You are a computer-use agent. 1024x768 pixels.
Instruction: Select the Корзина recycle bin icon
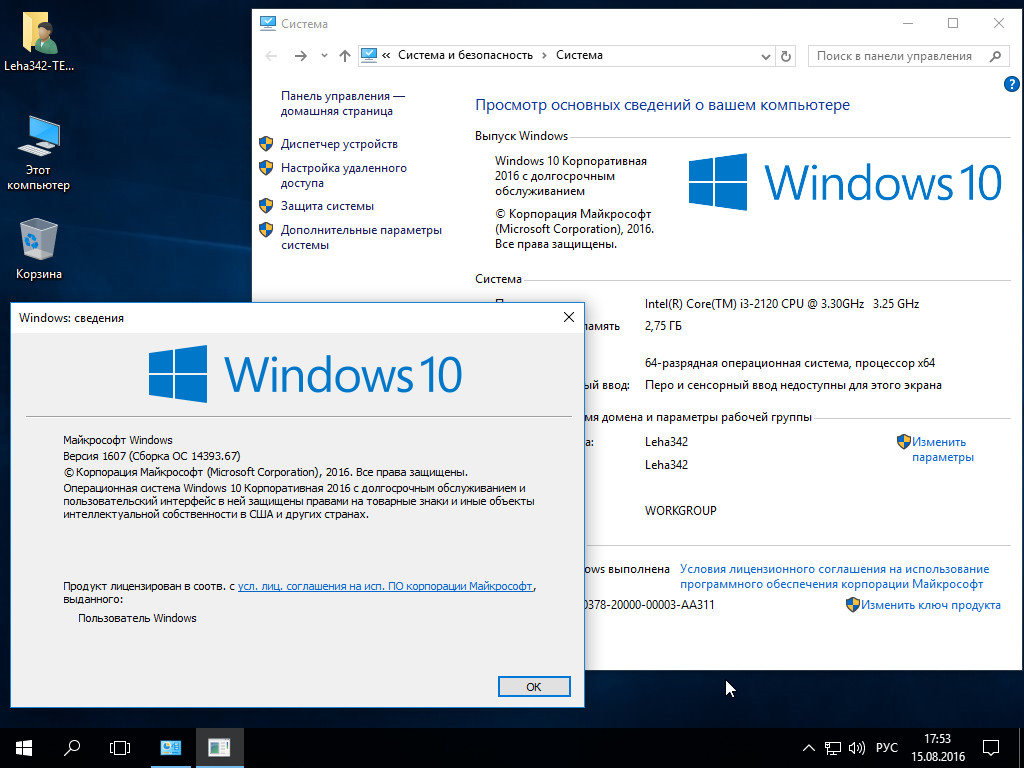[39, 249]
